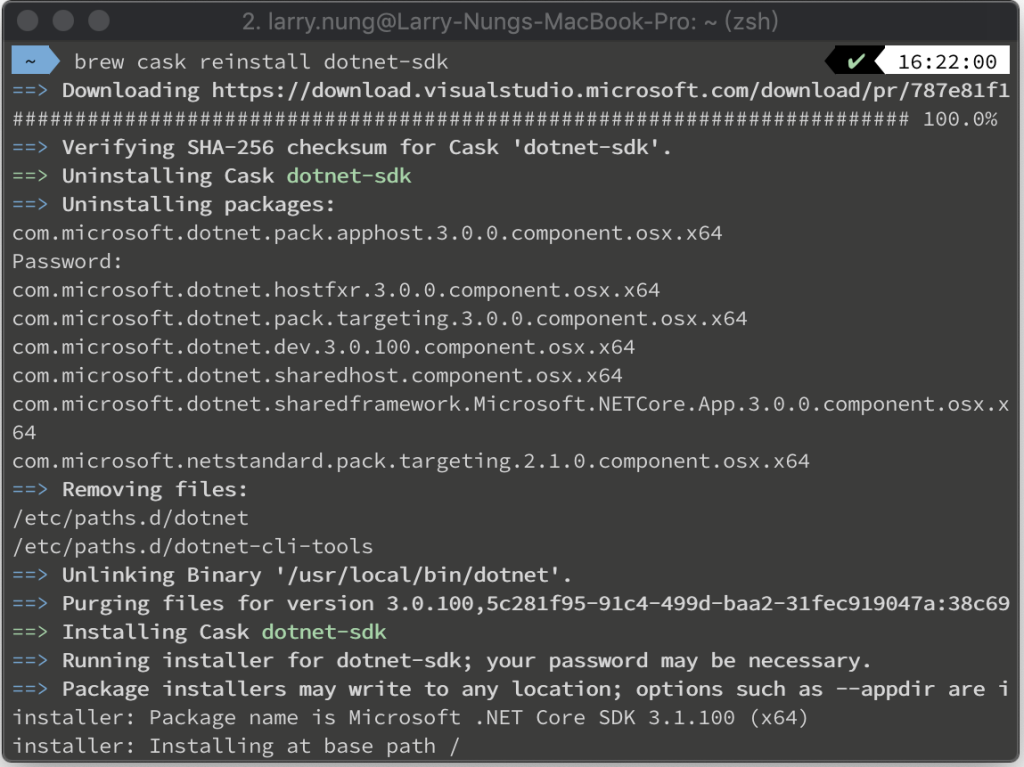
Task: Click the arrow before Verifying SHA-256 checksum
Action: pyautogui.click(x=30, y=147)
